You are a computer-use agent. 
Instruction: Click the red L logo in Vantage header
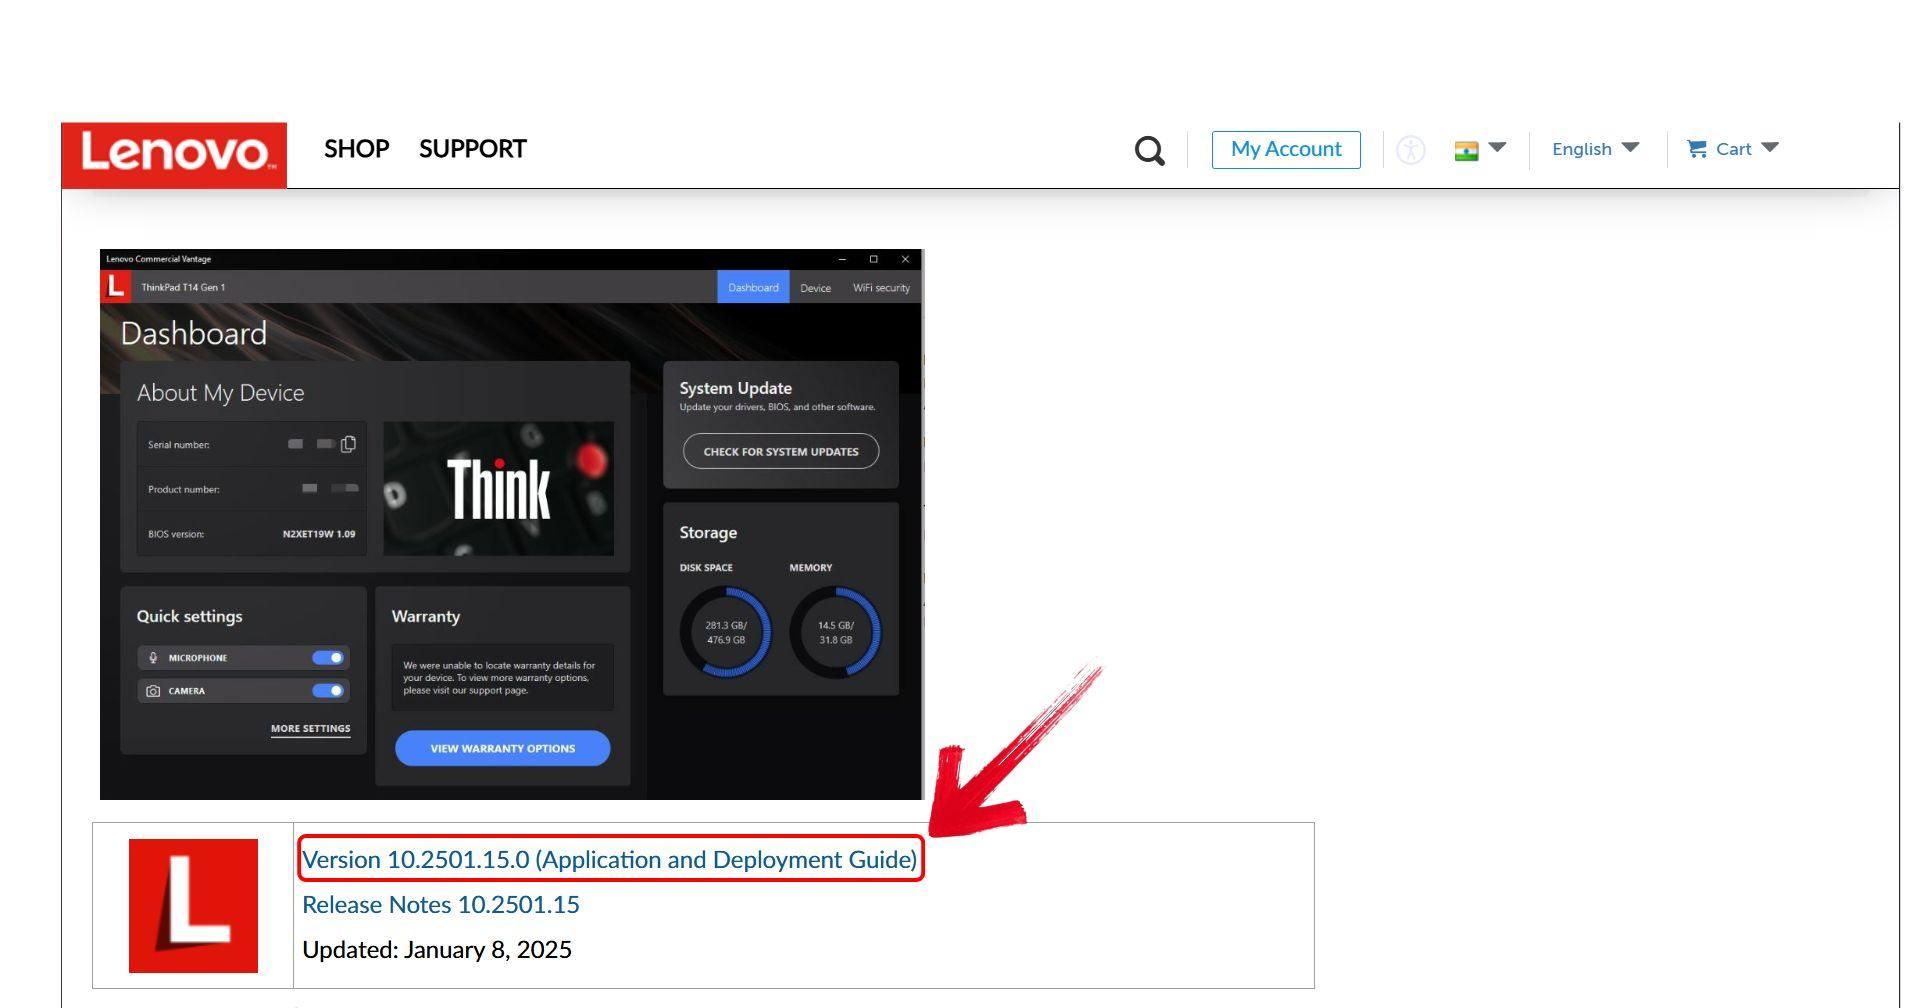click(116, 287)
